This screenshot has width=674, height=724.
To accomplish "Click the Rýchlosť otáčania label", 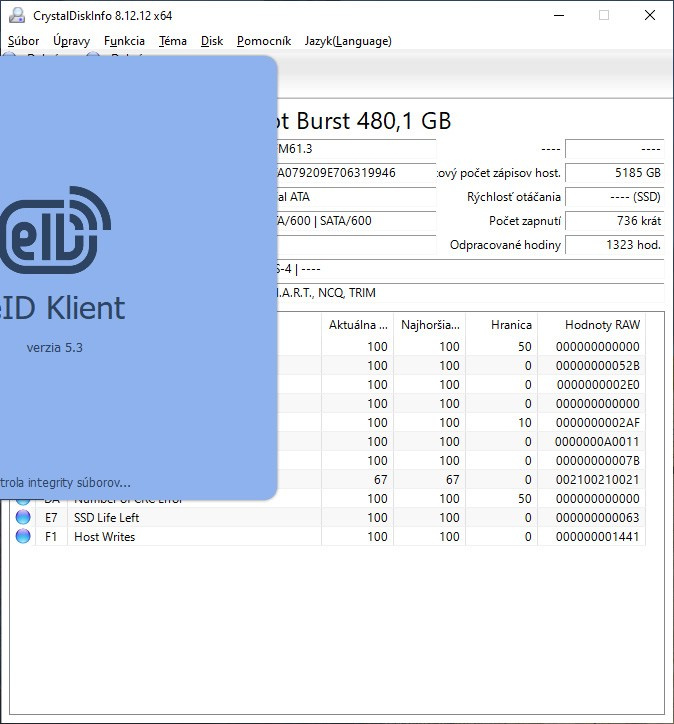I will pyautogui.click(x=514, y=197).
